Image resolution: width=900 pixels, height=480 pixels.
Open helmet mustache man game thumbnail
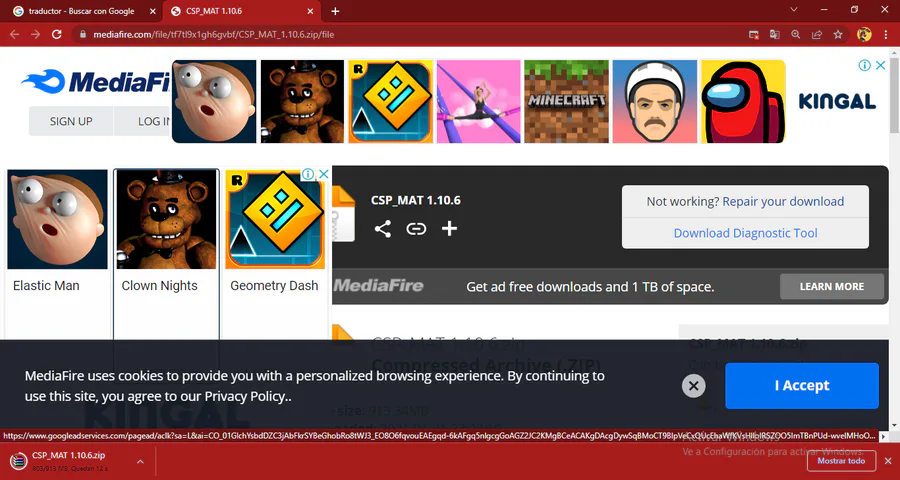click(655, 101)
